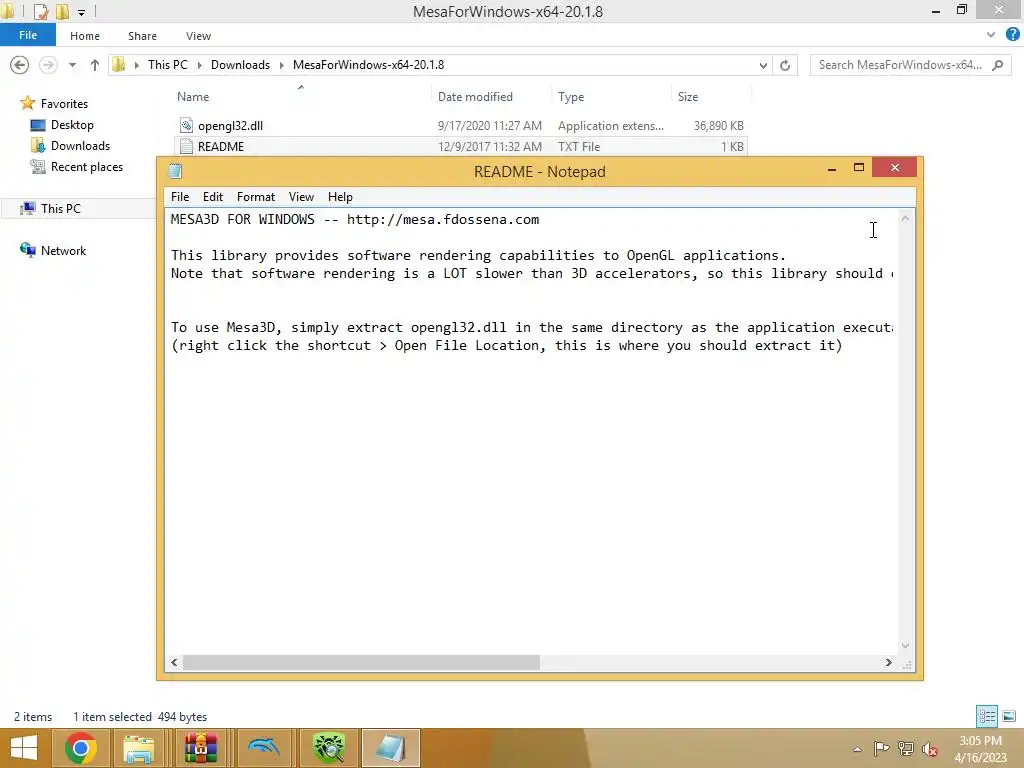Expand recent locations dropdown arrow
Image resolution: width=1024 pixels, height=768 pixels.
tap(72, 65)
